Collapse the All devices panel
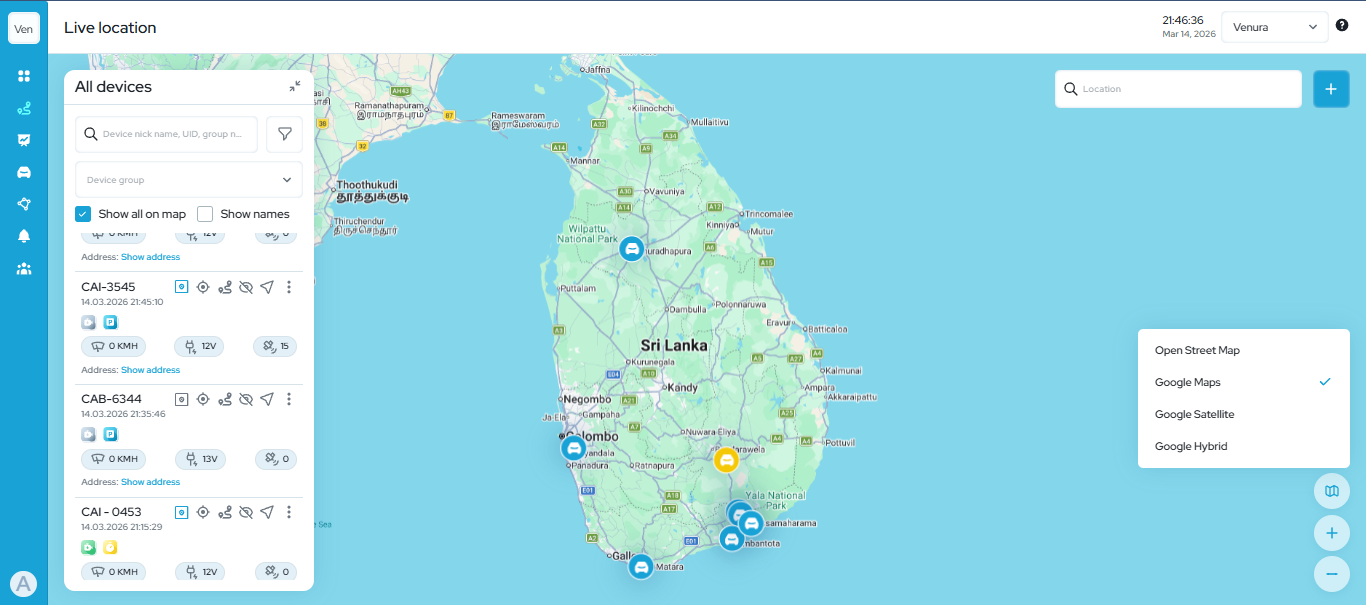This screenshot has height=605, width=1366. click(295, 87)
